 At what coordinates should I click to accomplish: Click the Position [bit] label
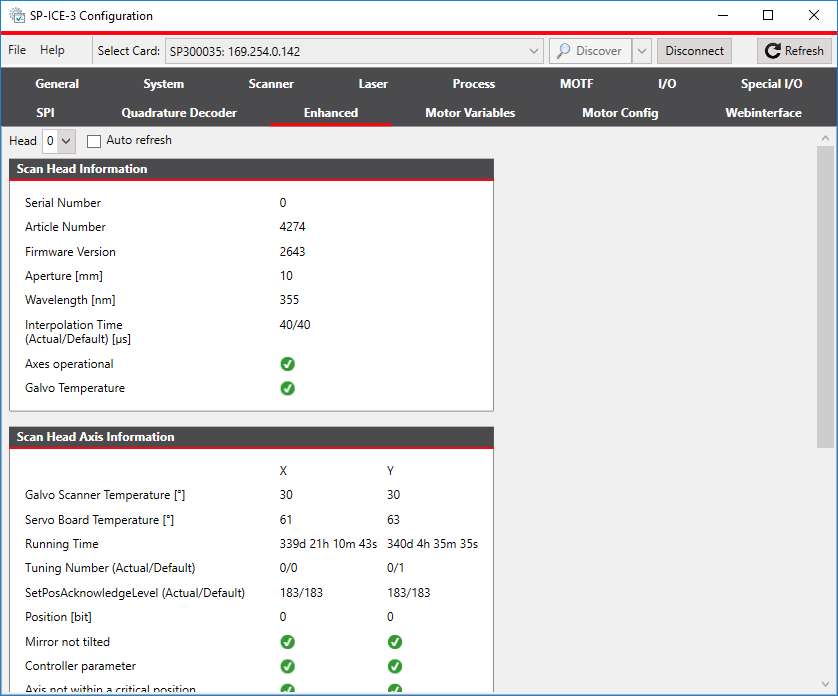58,617
